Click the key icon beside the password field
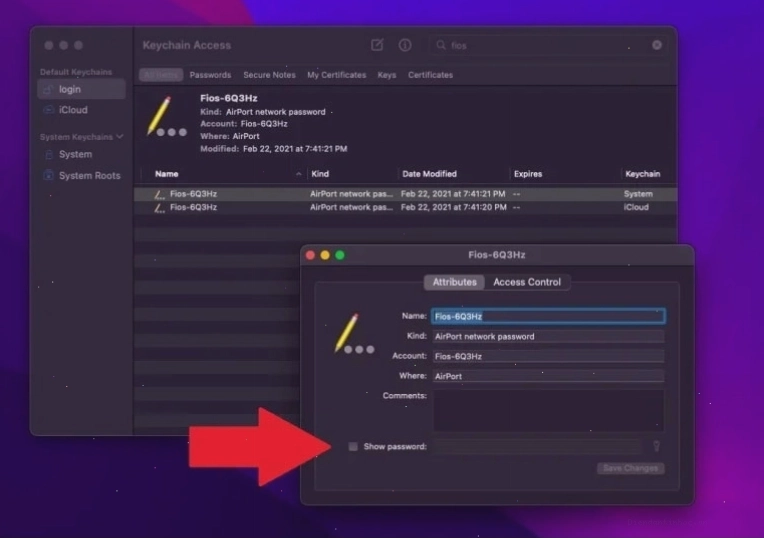This screenshot has height=539, width=764. (656, 446)
